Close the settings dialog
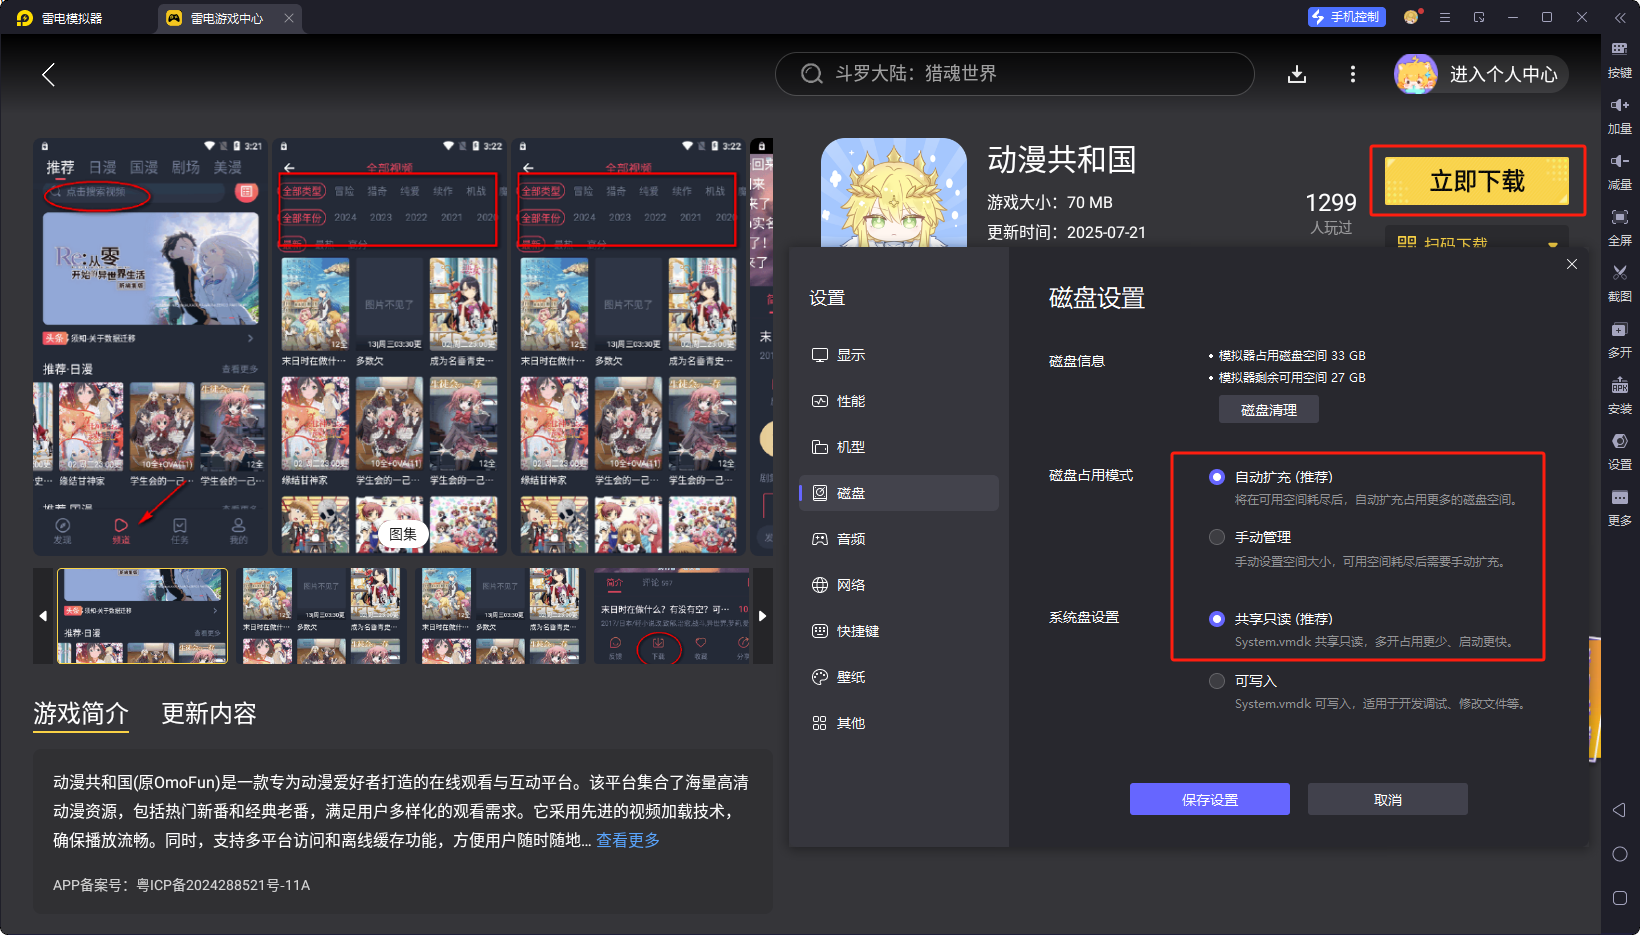Image resolution: width=1640 pixels, height=935 pixels. 1571,264
